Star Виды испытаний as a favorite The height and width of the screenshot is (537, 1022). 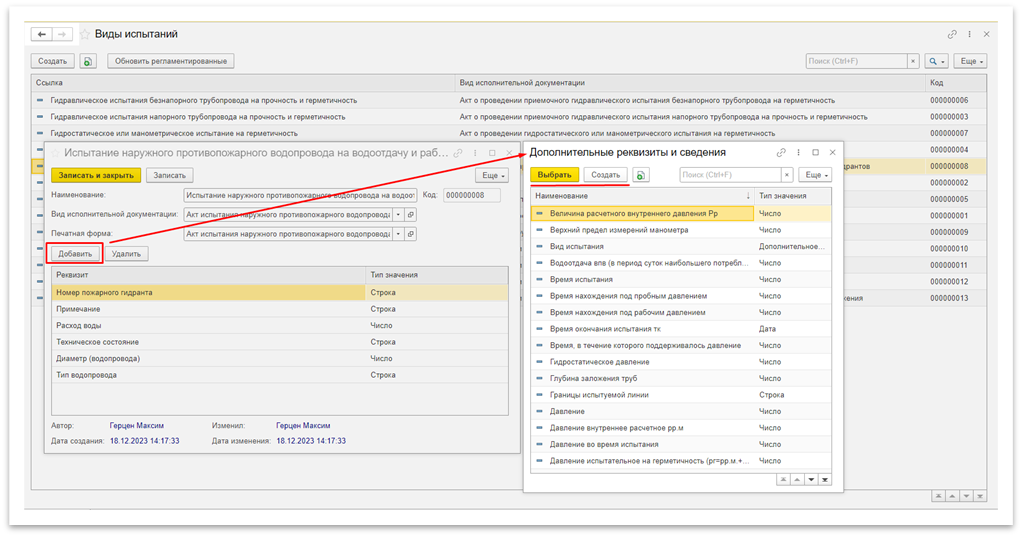(84, 34)
